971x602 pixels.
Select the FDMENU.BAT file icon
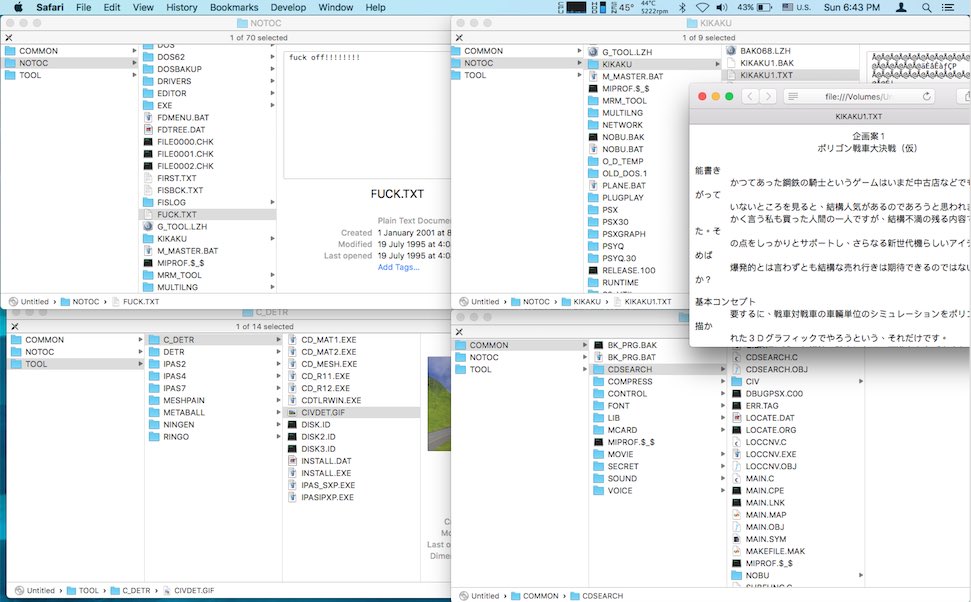click(148, 117)
